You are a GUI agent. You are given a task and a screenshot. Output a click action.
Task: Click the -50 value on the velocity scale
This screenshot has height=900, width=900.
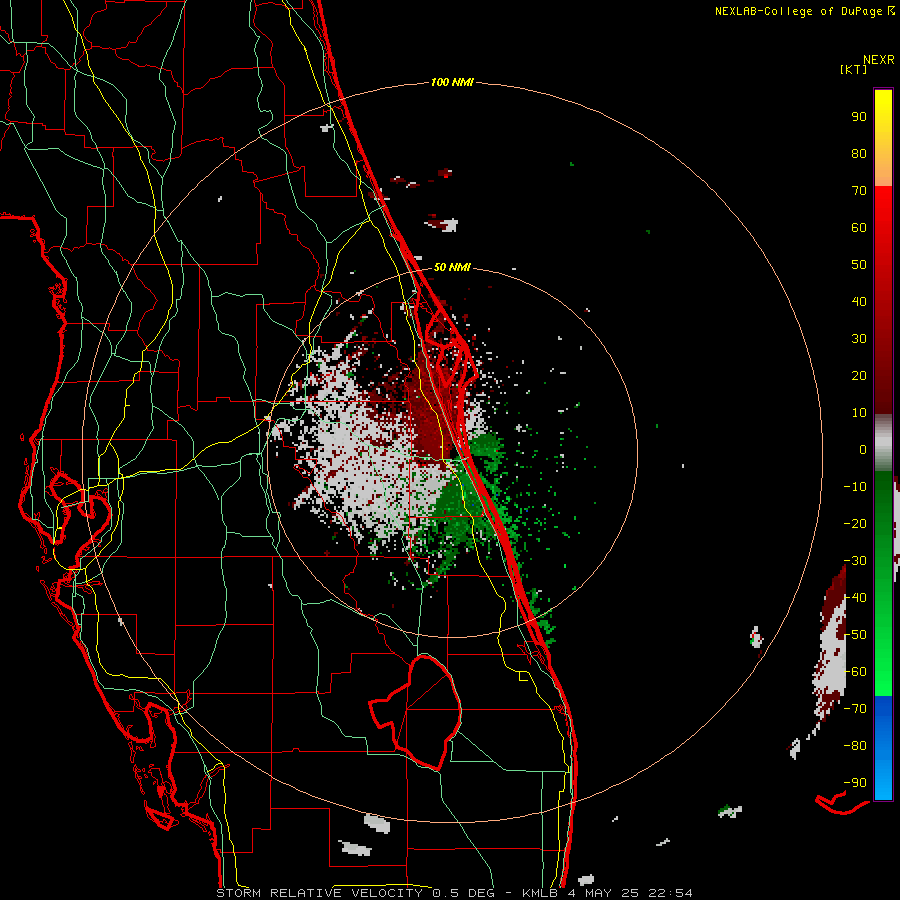[x=855, y=635]
